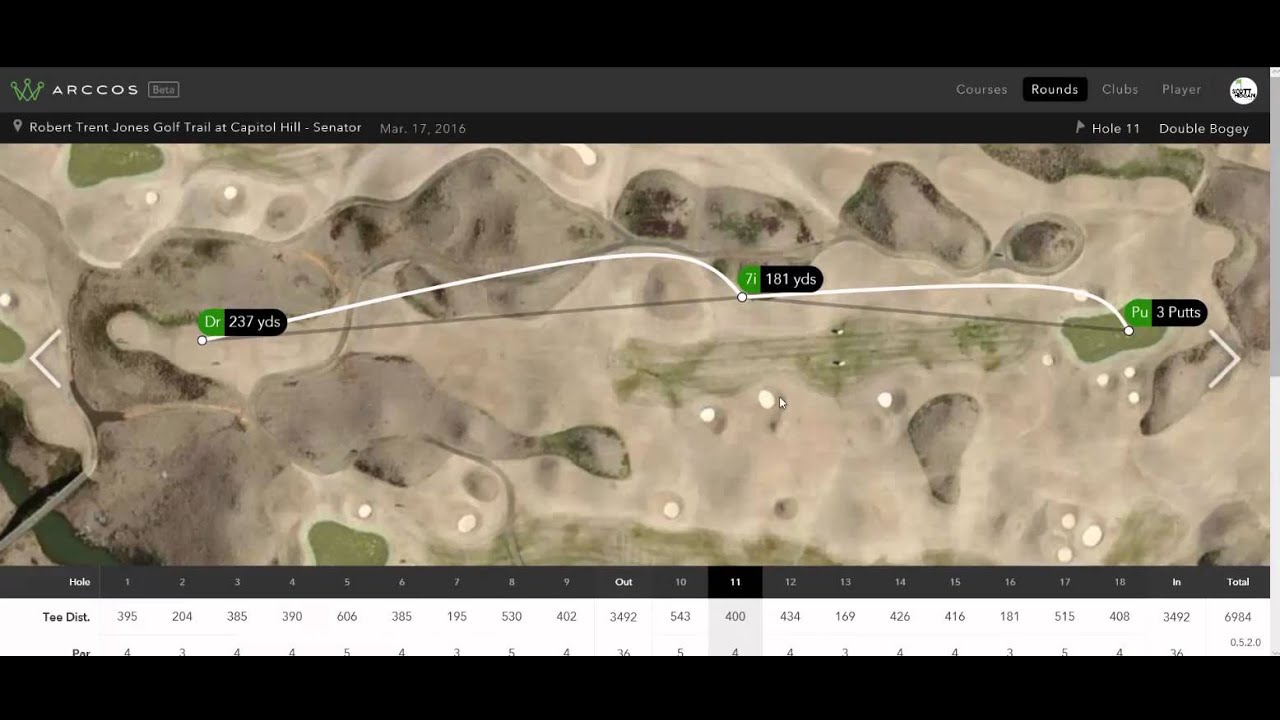Select hole 4 in the scorecard header
The image size is (1280, 720).
(292, 582)
